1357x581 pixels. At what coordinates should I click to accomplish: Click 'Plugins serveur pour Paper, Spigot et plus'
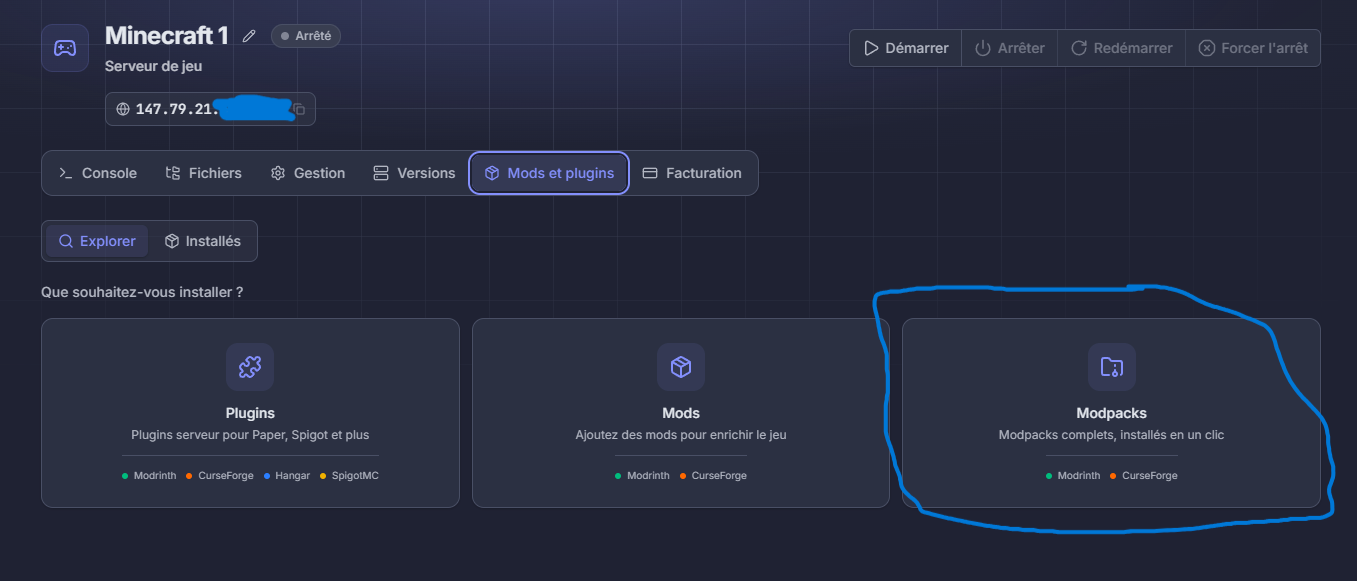[x=250, y=435]
